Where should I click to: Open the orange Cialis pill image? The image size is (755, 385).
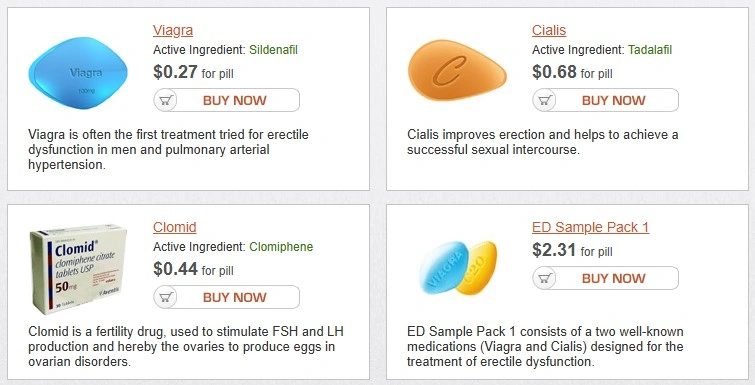coord(457,70)
